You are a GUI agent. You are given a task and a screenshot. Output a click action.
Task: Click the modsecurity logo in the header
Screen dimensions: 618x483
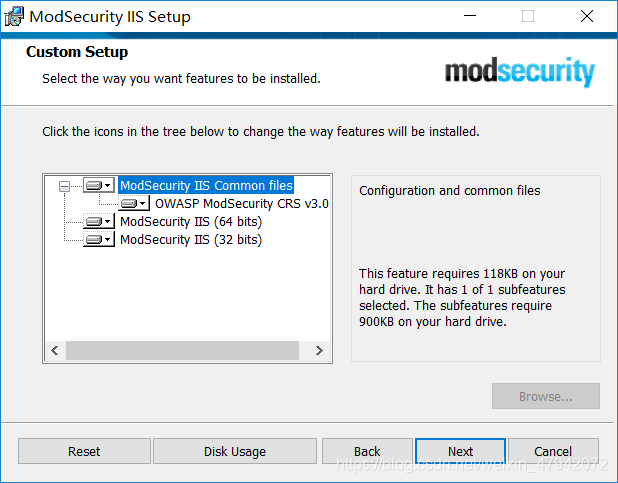click(520, 72)
